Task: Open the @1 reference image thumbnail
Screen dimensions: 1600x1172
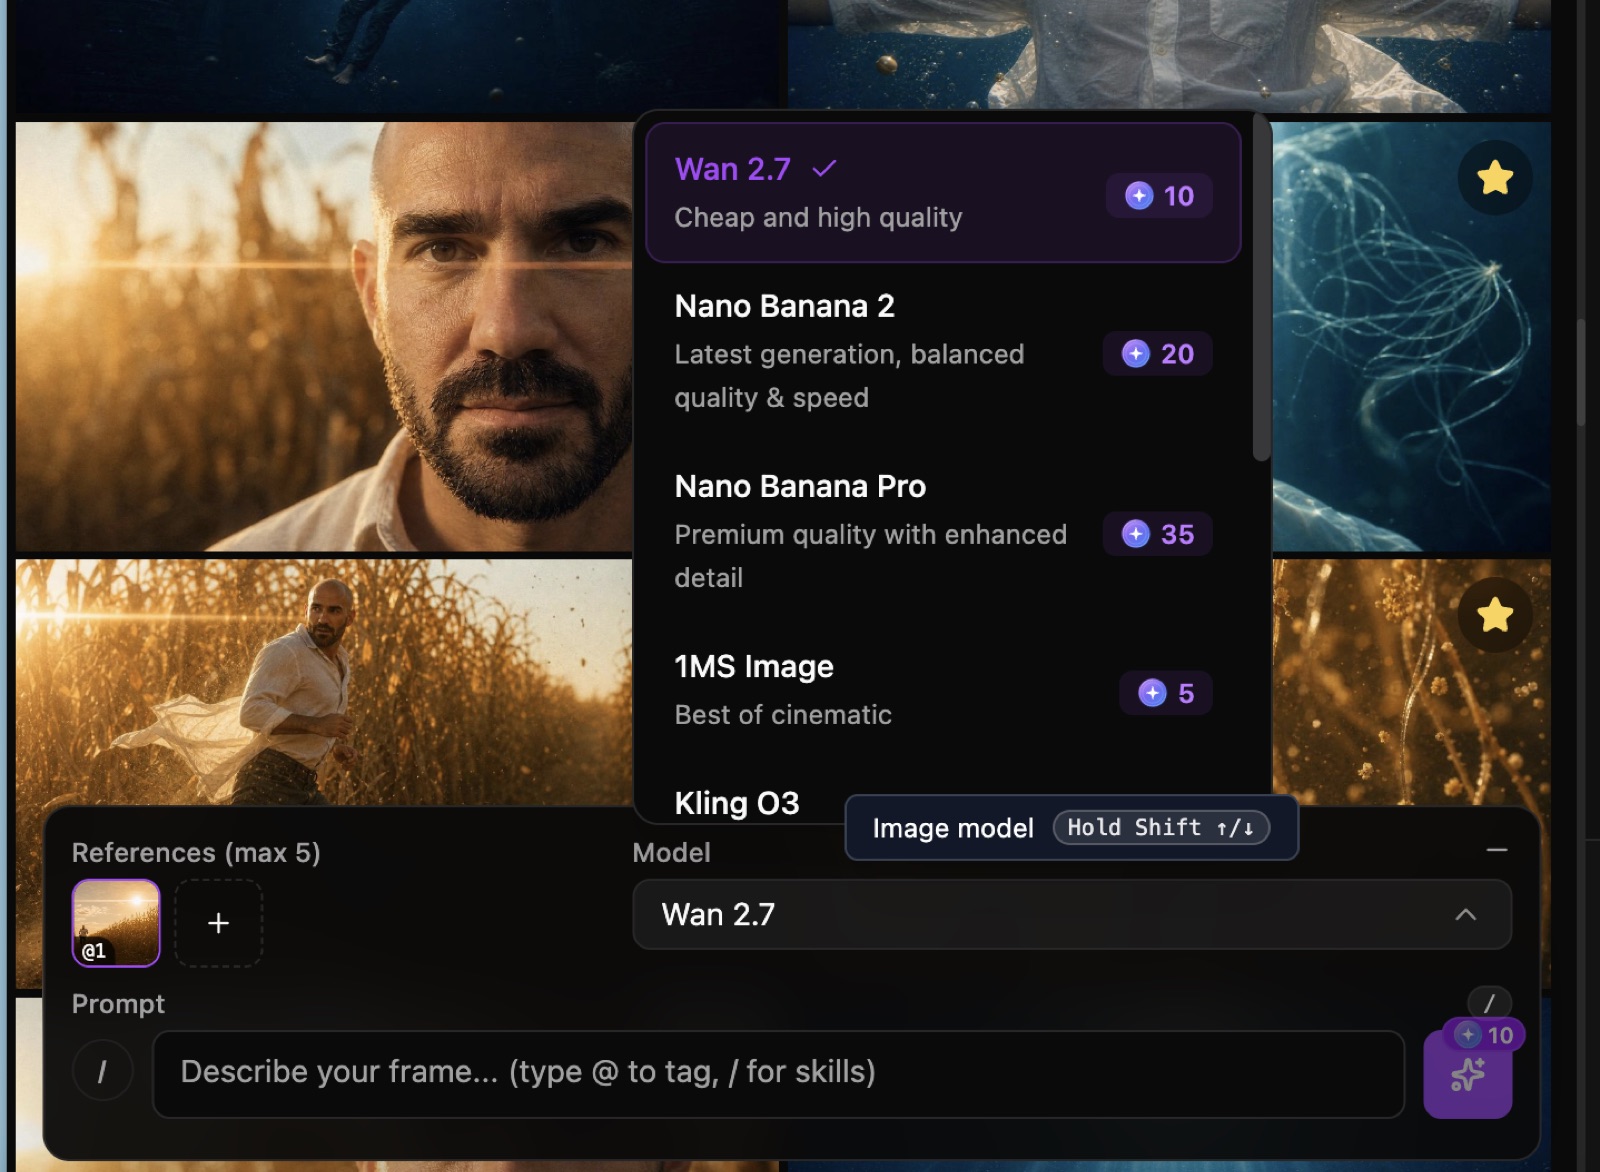Action: pos(116,923)
